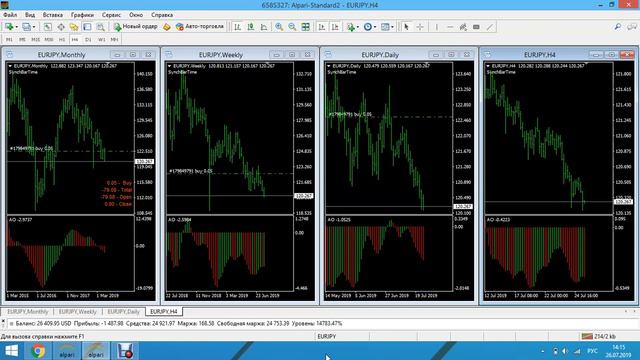Switch timeframe to H1
Image resolution: width=640 pixels, height=360 pixels.
click(62, 40)
